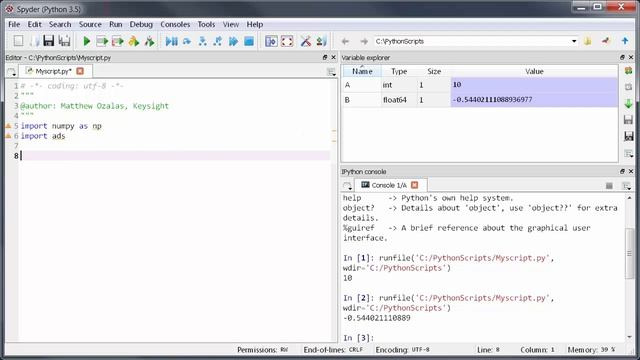
Task: Stop the debugging session
Action: click(x=249, y=41)
